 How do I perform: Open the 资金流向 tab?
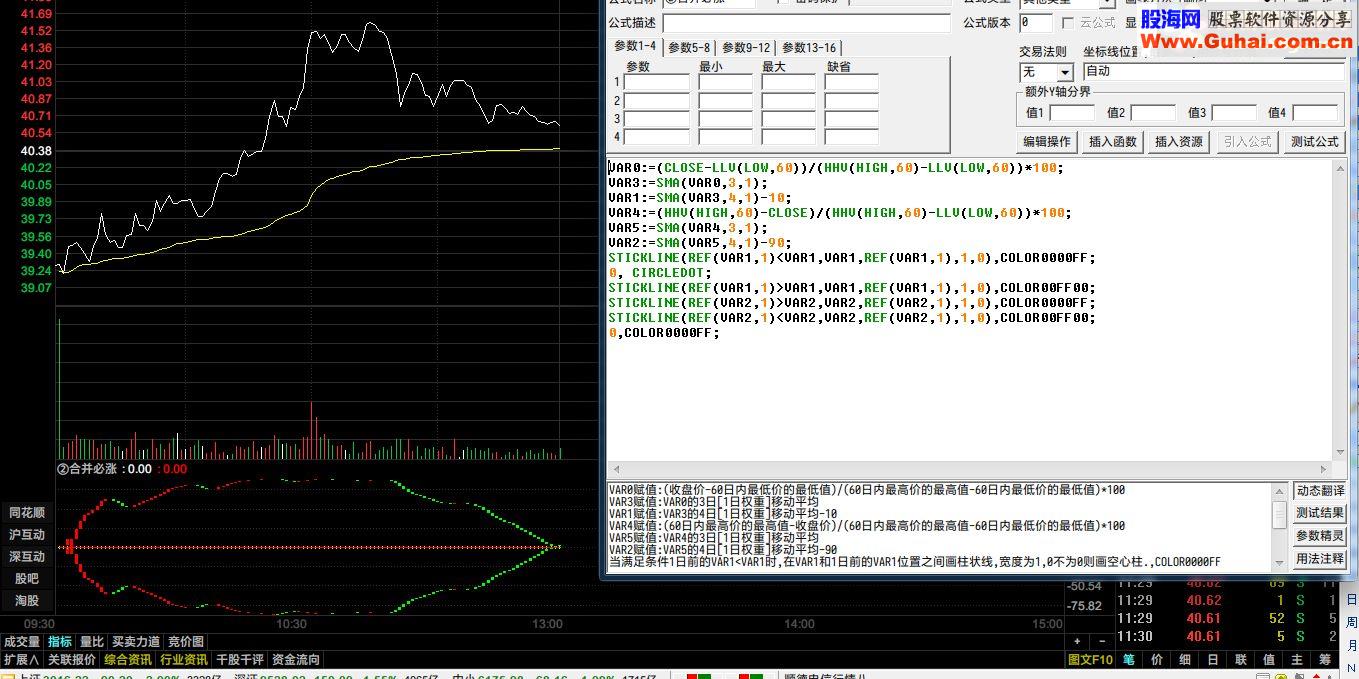296,660
